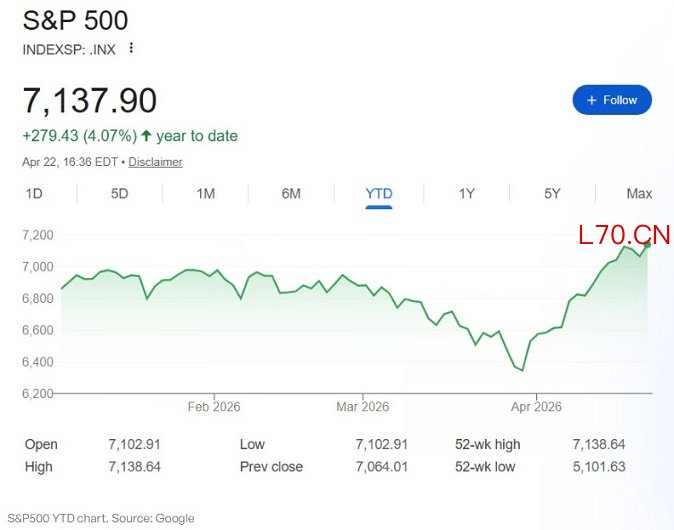Viewport: 674px width, 530px height.
Task: Click the 7,137.90 index price
Action: pos(90,101)
